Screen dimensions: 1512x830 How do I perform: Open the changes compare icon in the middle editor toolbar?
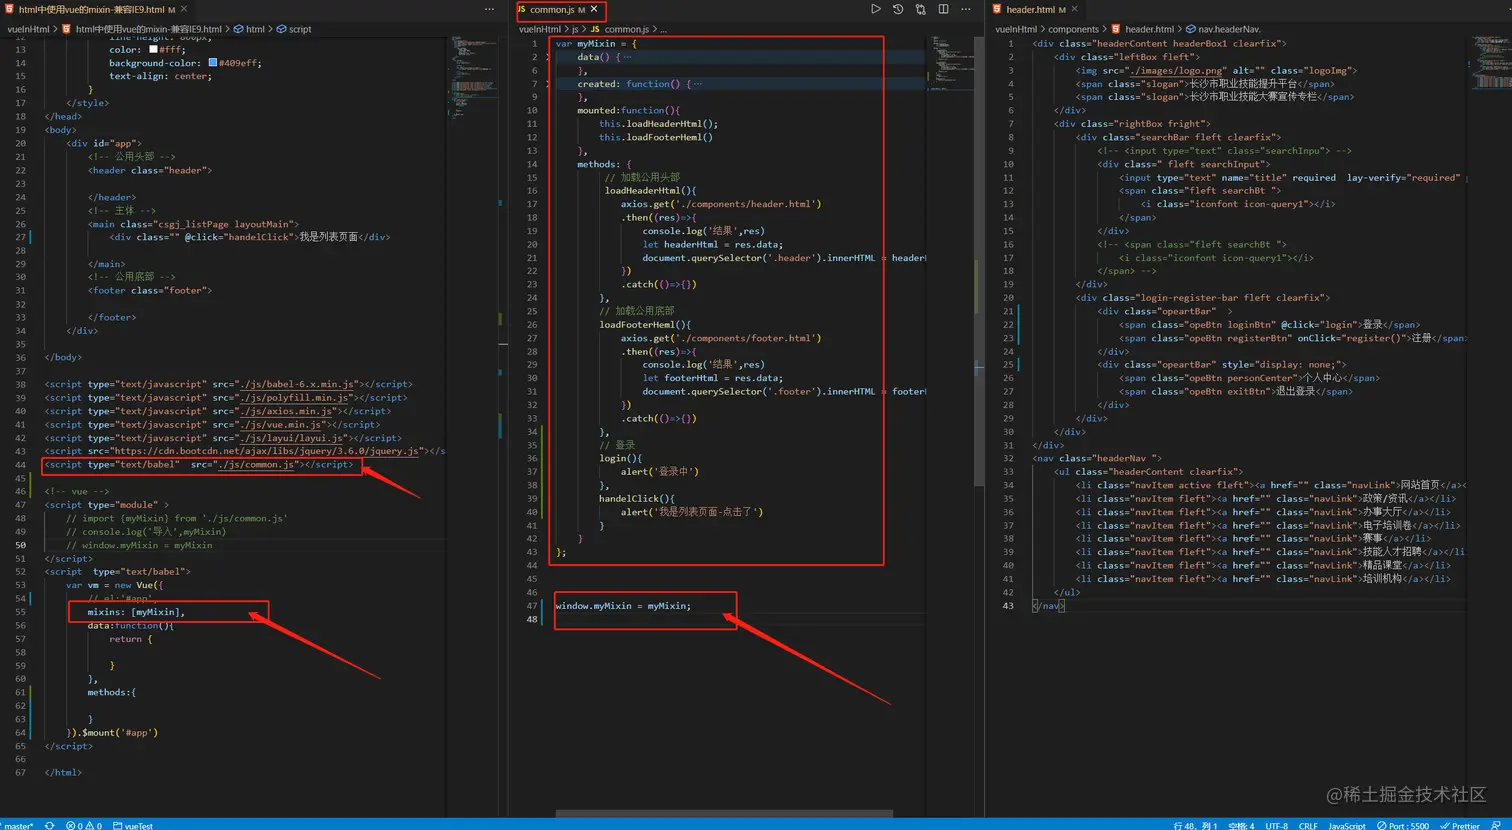[921, 9]
